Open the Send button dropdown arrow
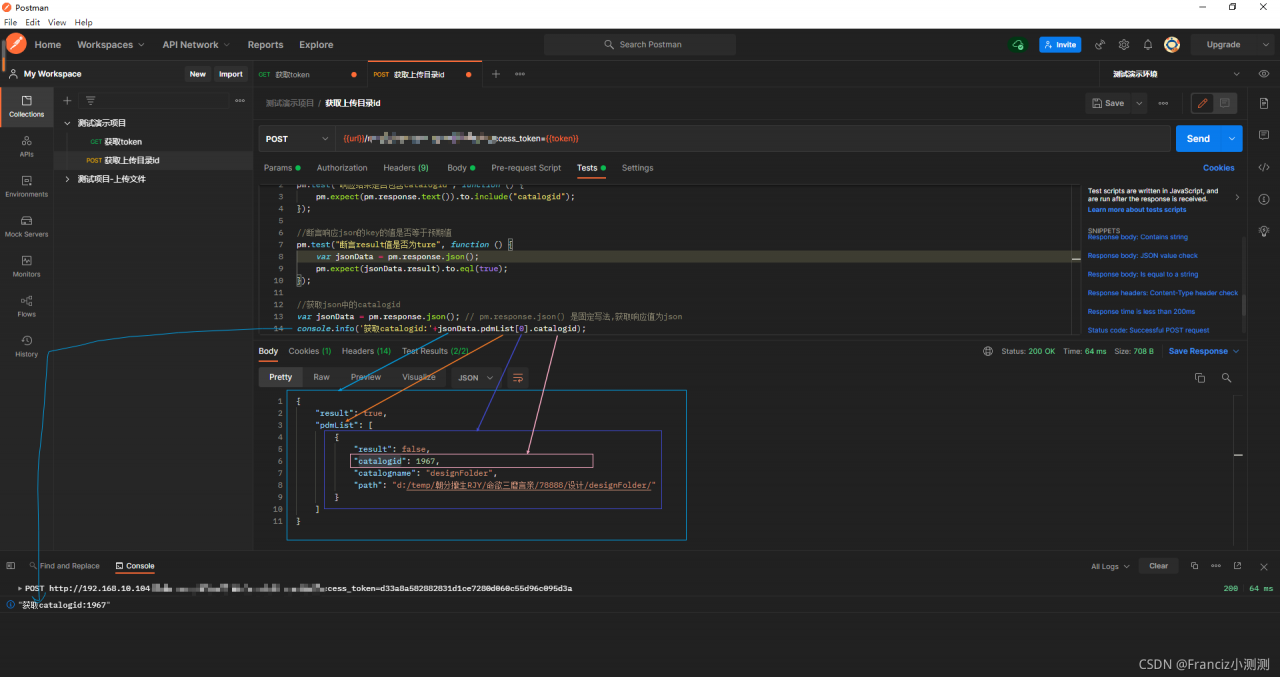Screen dimensions: 1280x677 coord(1233,139)
